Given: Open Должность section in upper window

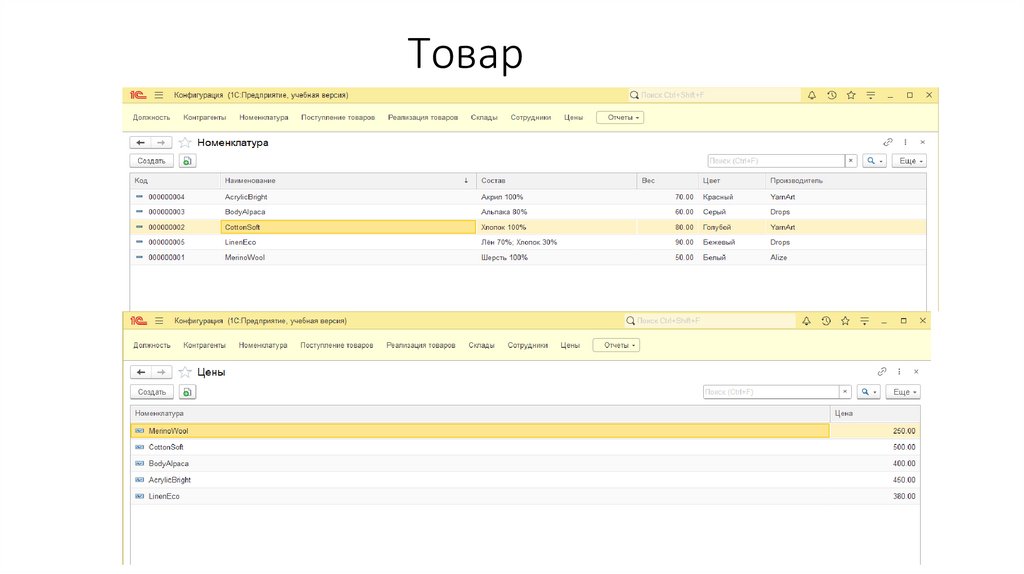Looking at the screenshot, I should (152, 118).
